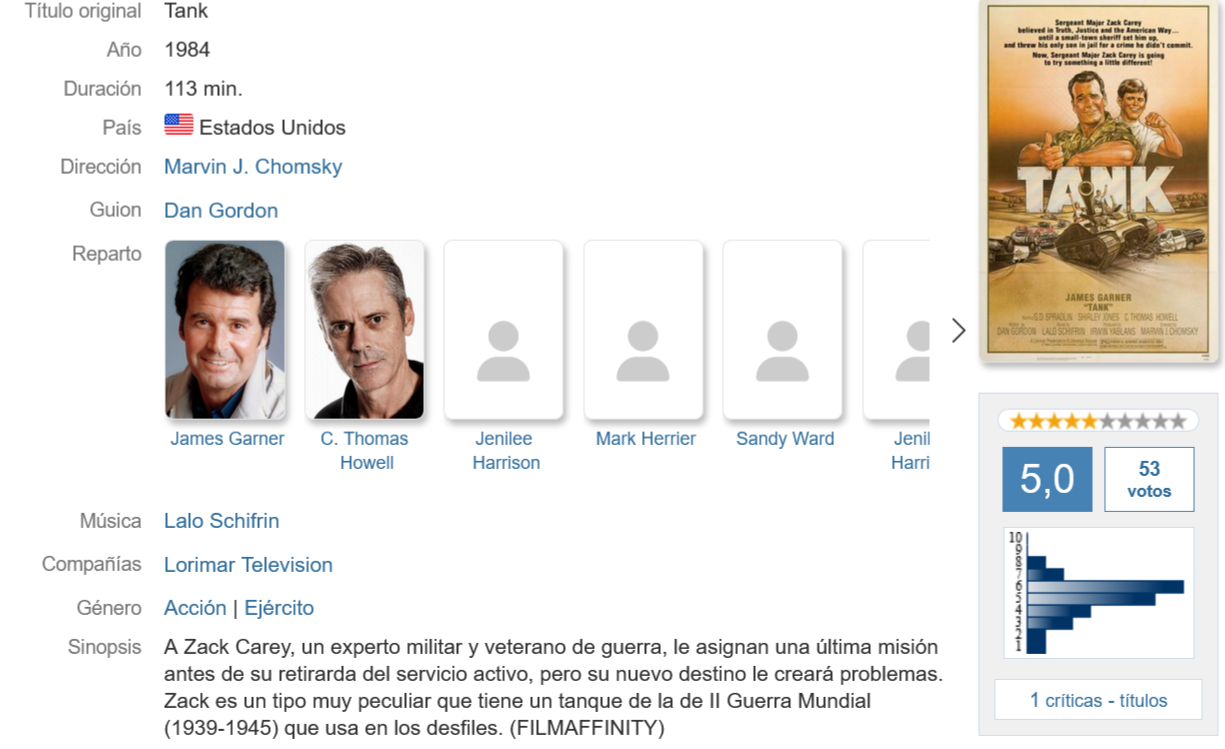This screenshot has height=749, width=1225.
Task: Select the Acción genre link
Action: pyautogui.click(x=195, y=608)
